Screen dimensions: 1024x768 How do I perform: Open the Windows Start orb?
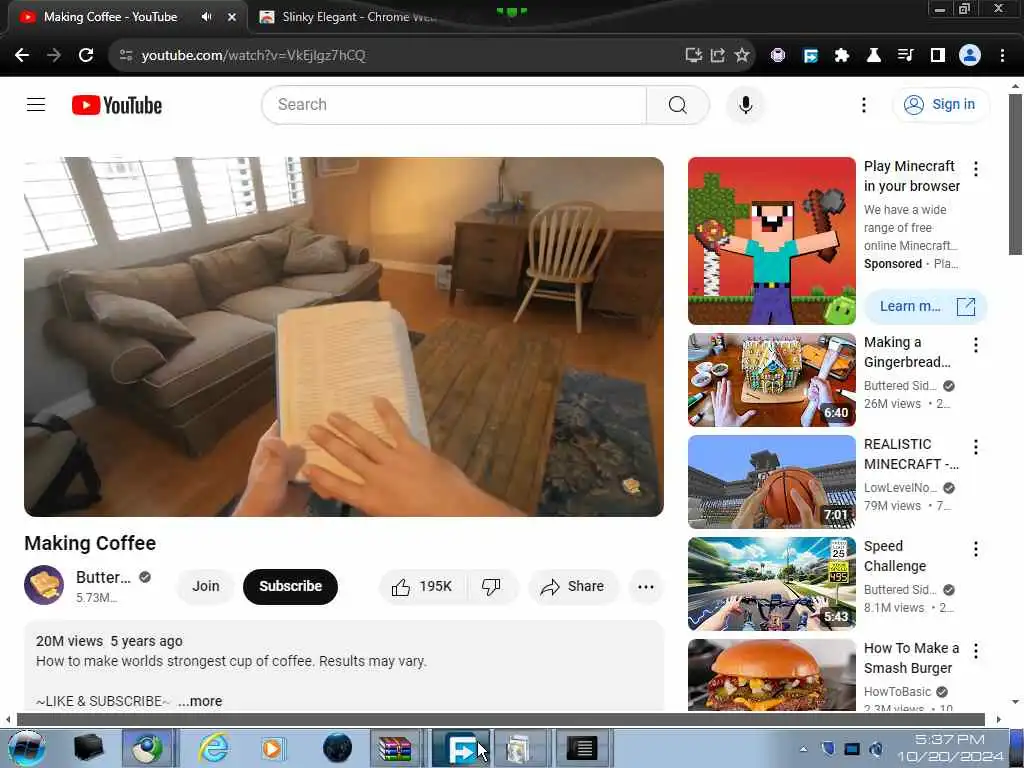click(26, 748)
